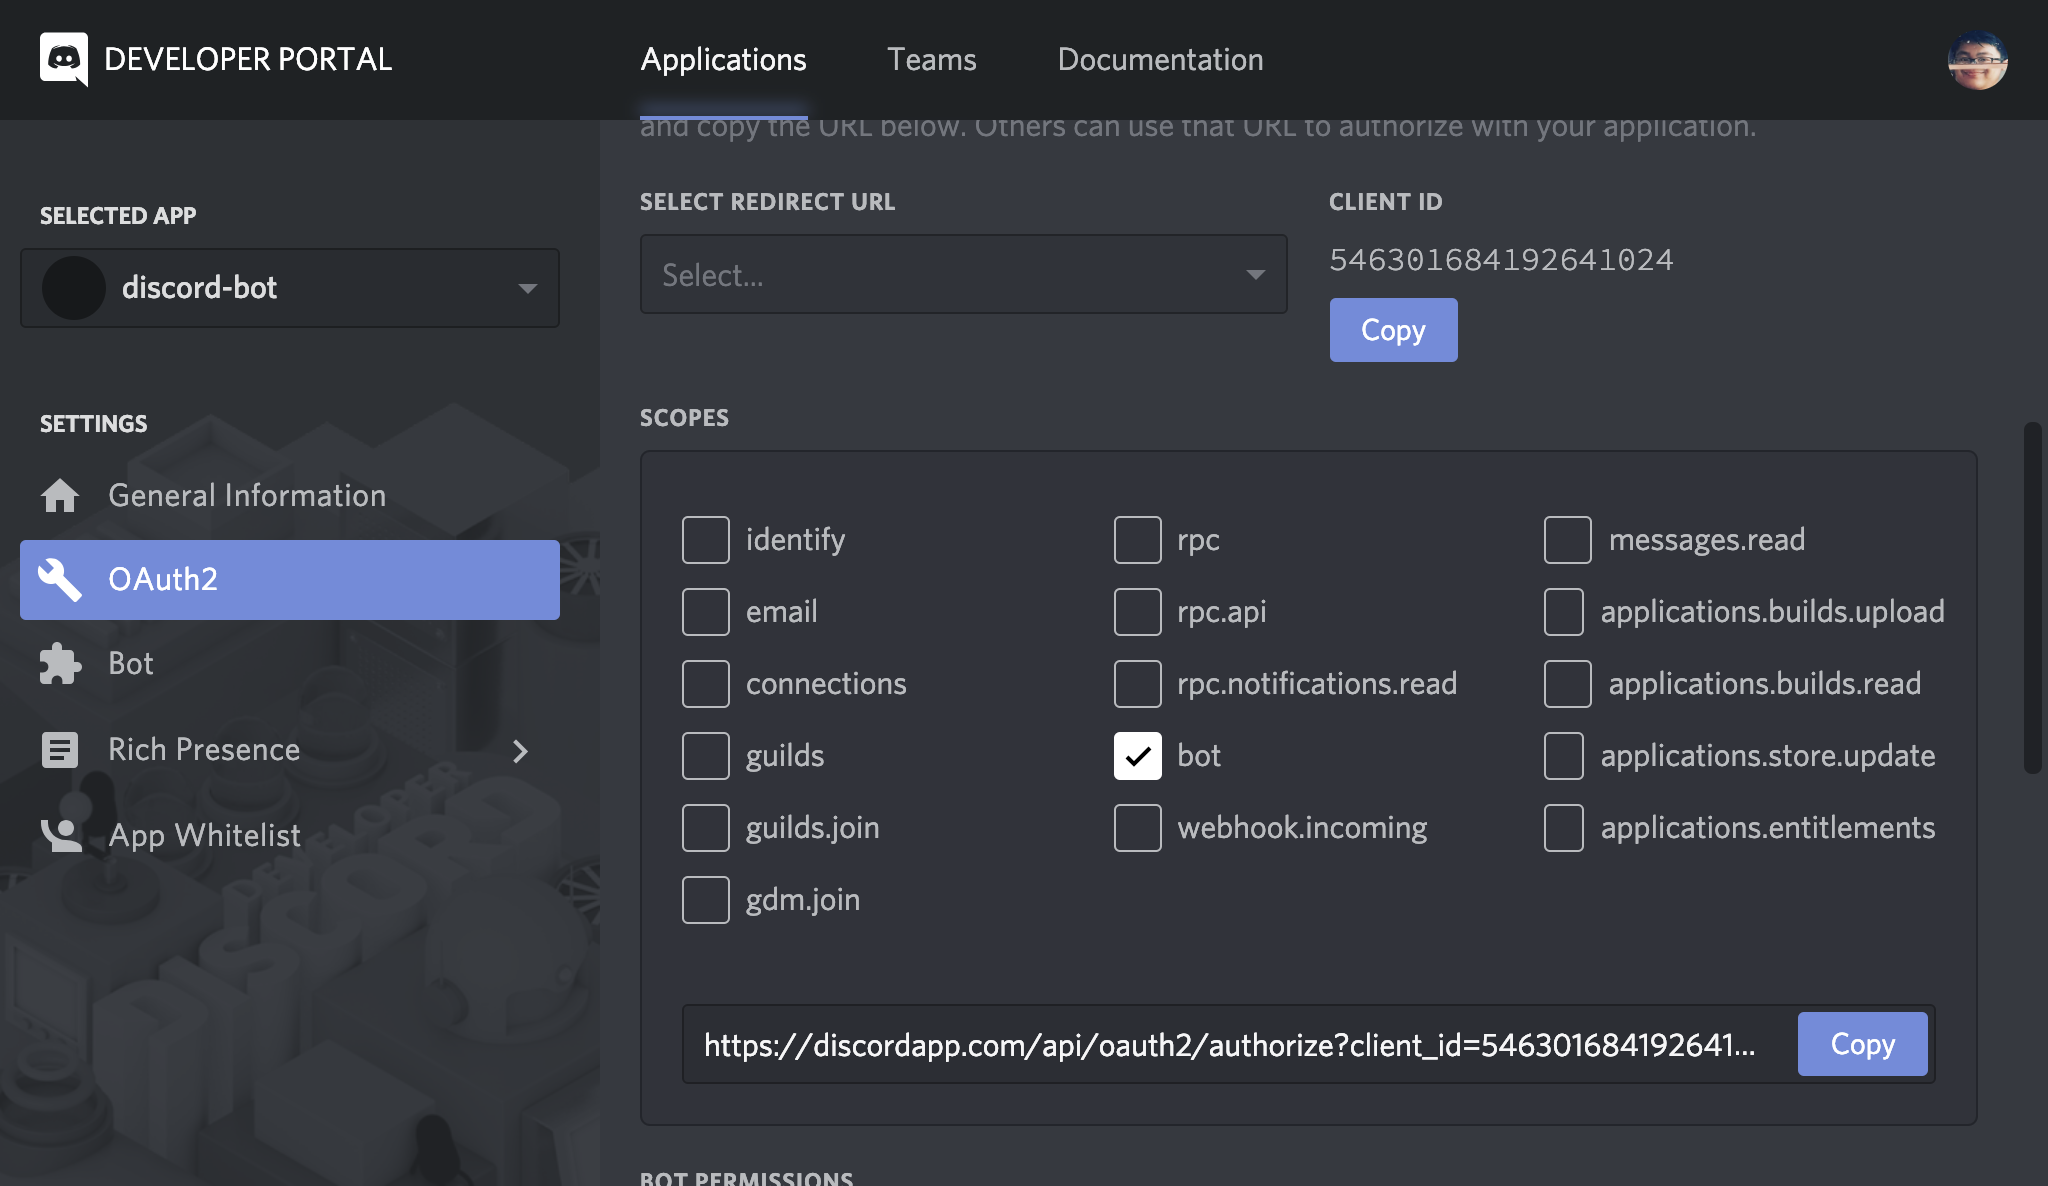Open the Select Redirect URL dropdown
Image resolution: width=2048 pixels, height=1186 pixels.
[x=964, y=274]
